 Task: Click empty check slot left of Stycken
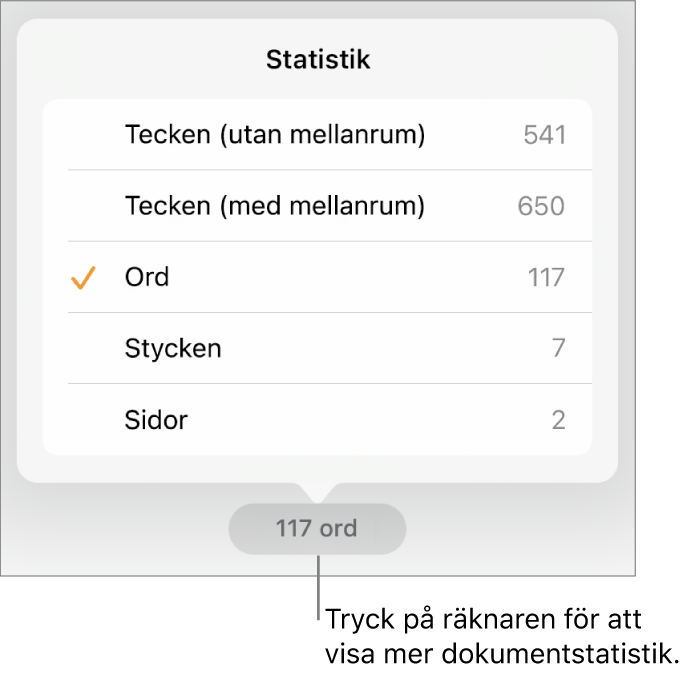click(83, 348)
